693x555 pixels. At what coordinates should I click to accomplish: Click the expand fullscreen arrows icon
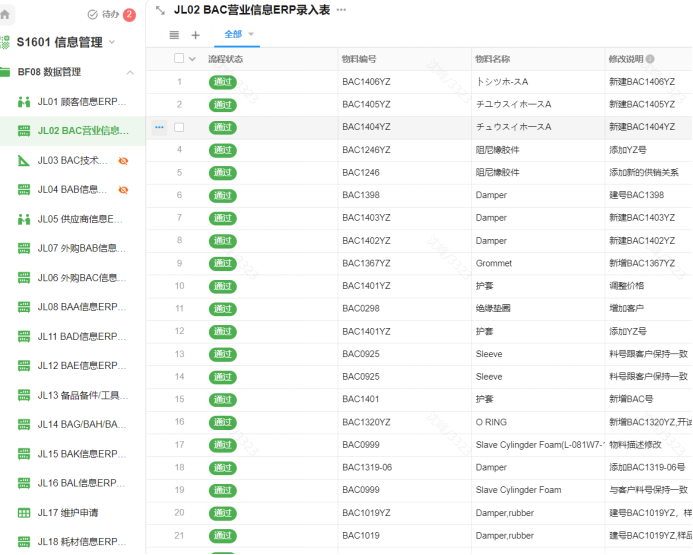[x=160, y=10]
